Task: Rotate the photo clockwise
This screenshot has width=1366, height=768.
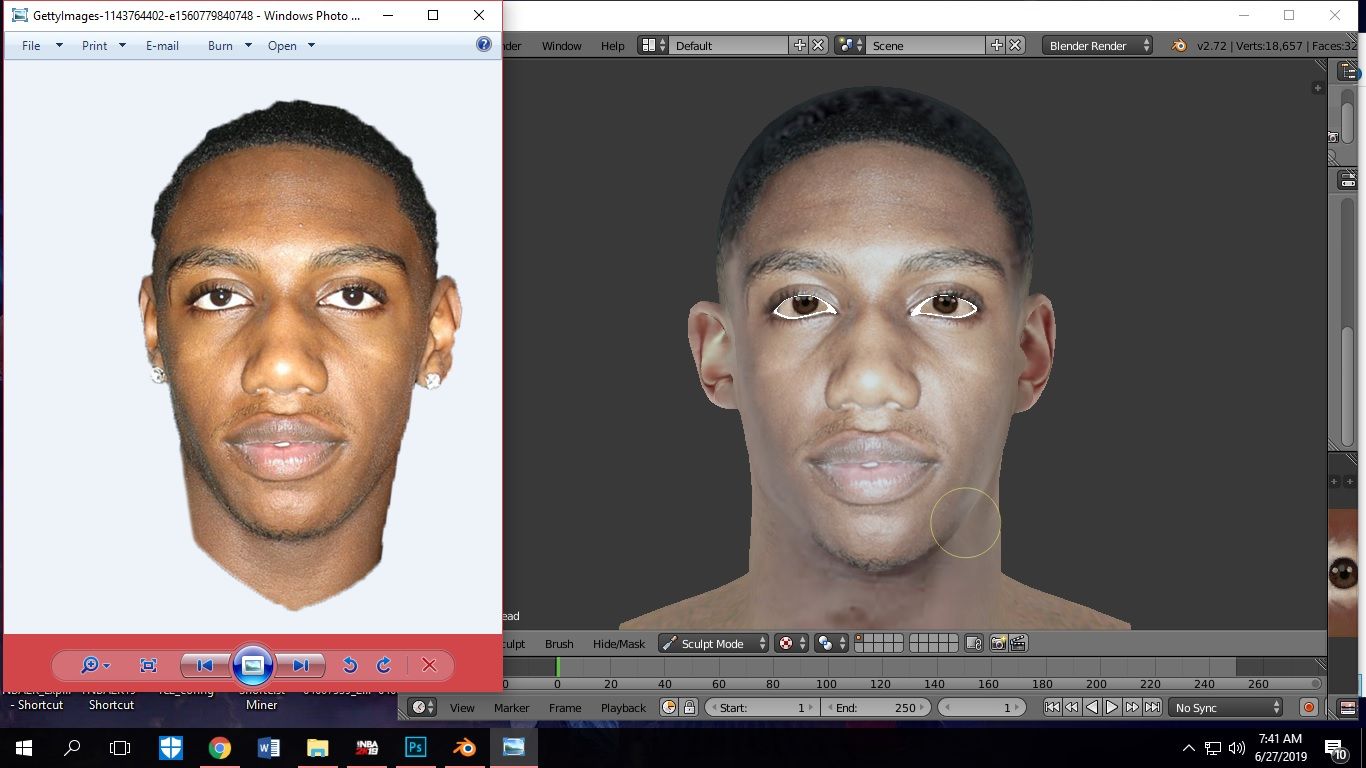Action: (x=384, y=665)
